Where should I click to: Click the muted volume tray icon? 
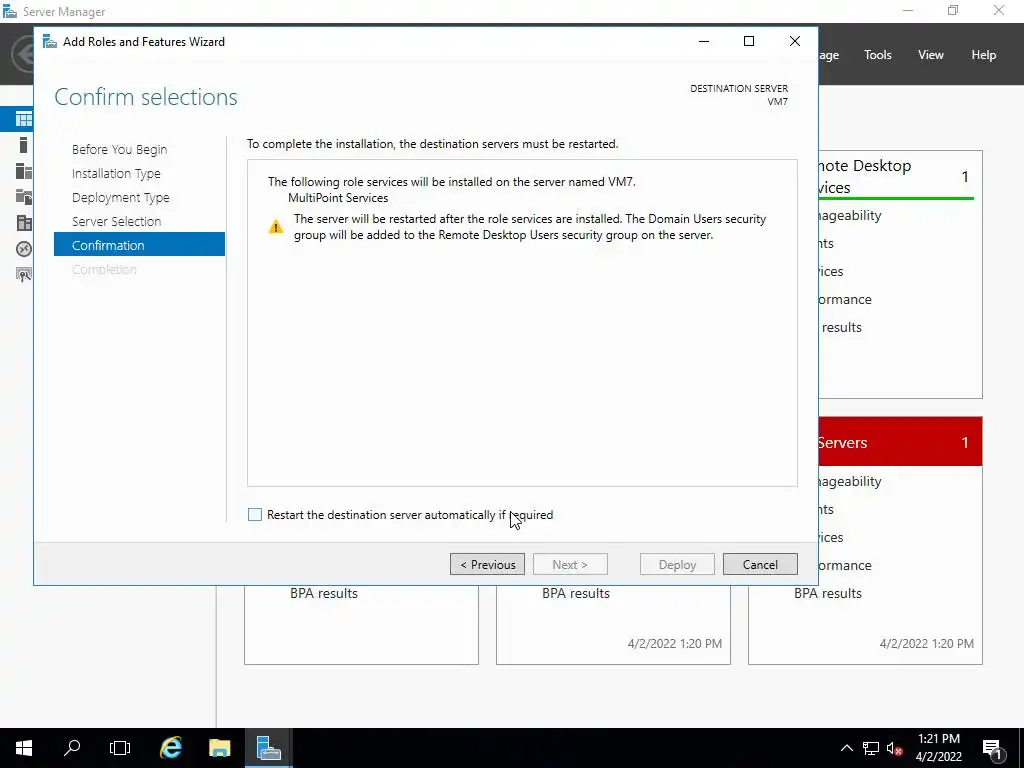click(894, 748)
